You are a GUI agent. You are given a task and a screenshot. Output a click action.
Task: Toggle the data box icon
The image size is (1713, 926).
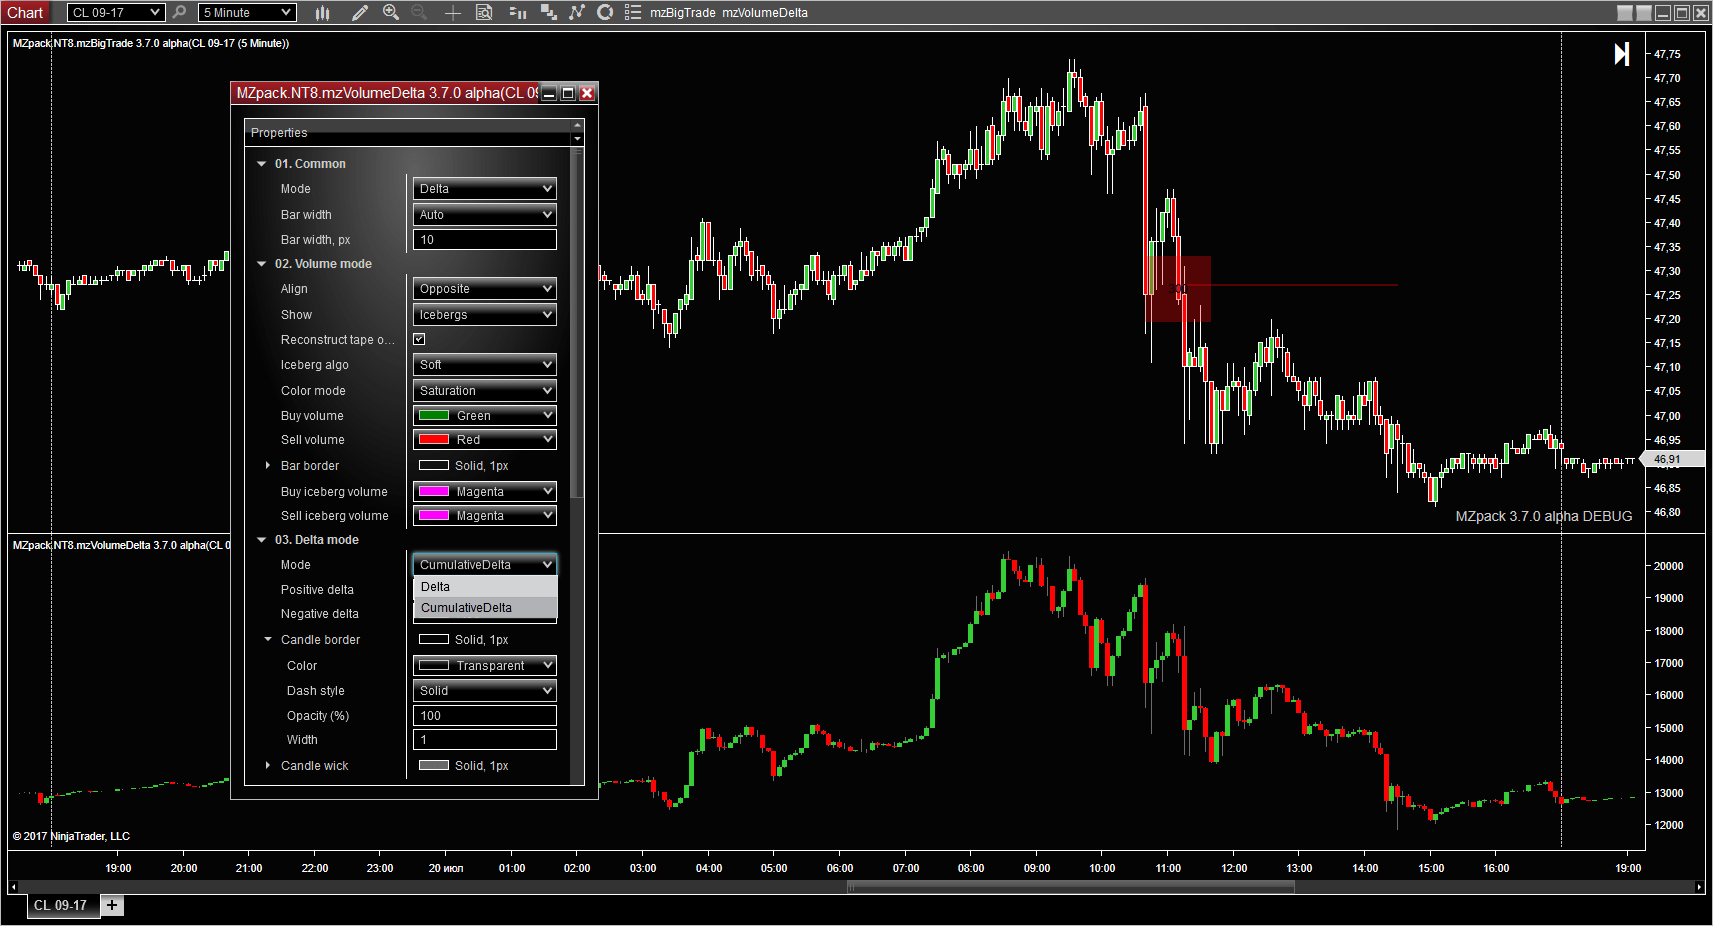point(484,12)
